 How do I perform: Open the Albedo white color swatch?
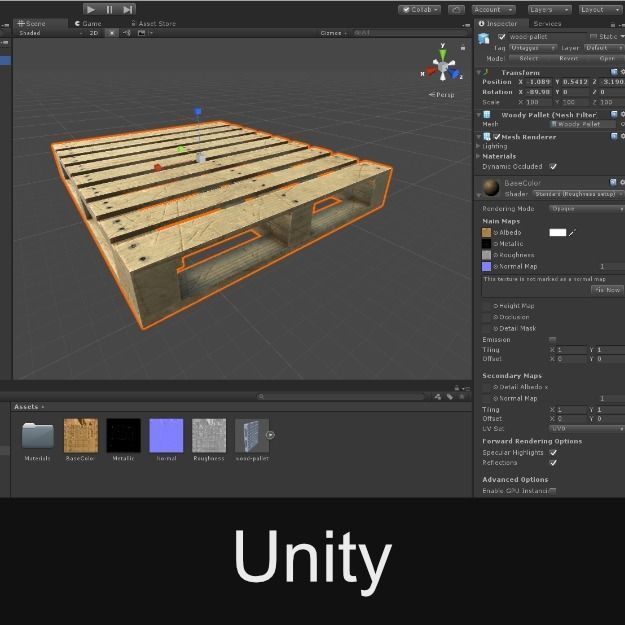pos(558,233)
